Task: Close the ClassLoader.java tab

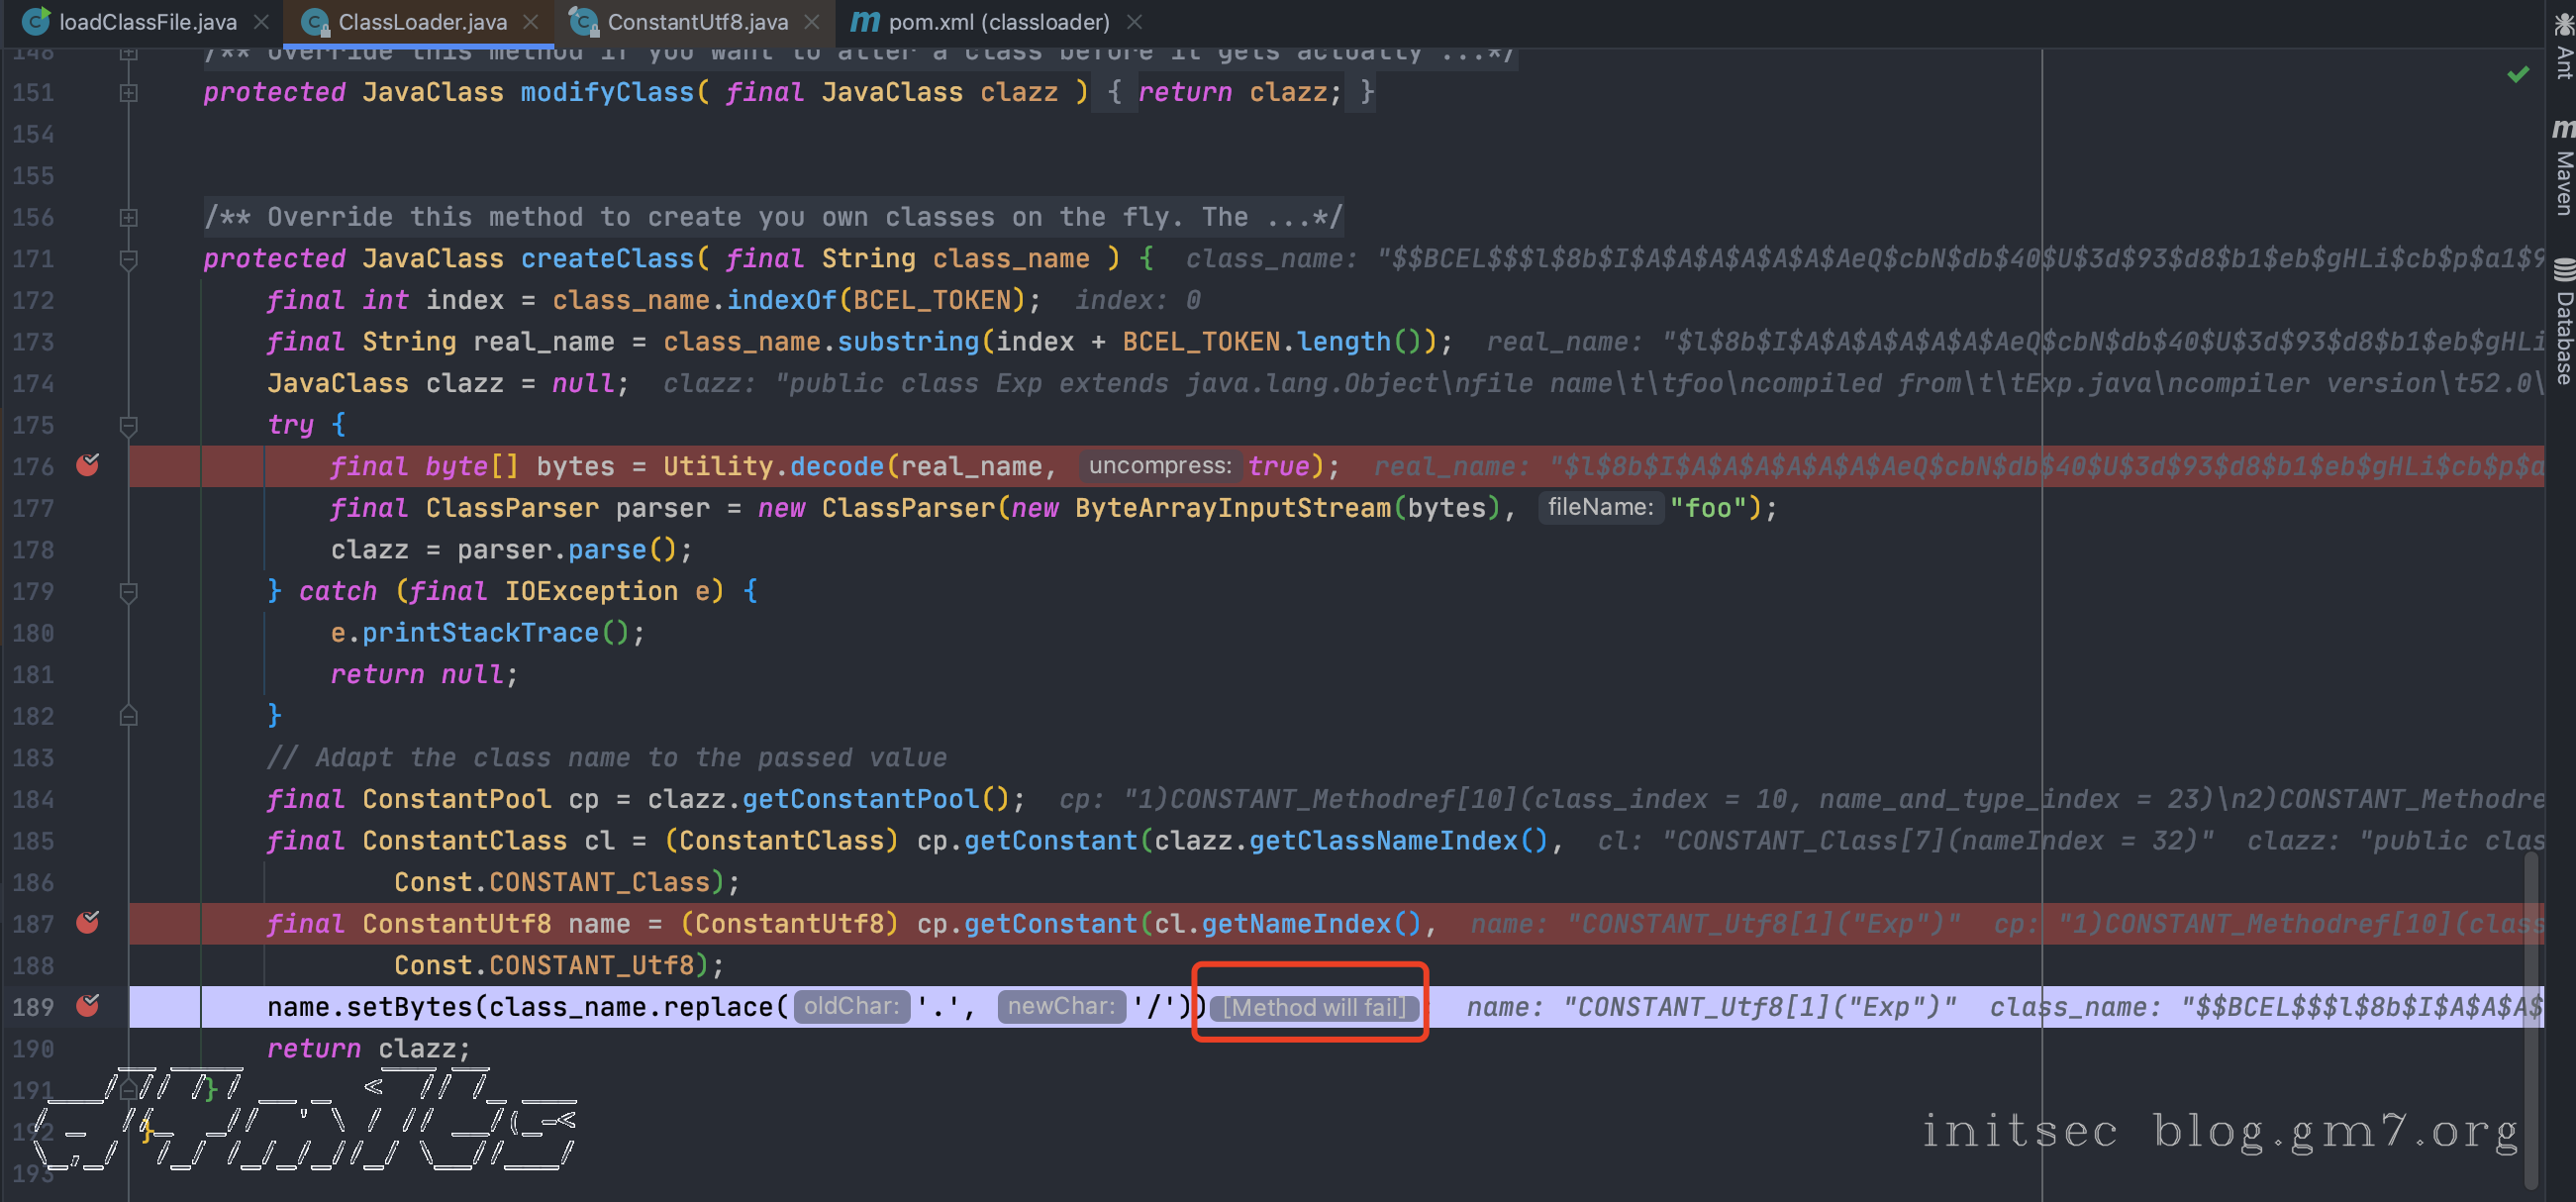Action: click(532, 21)
